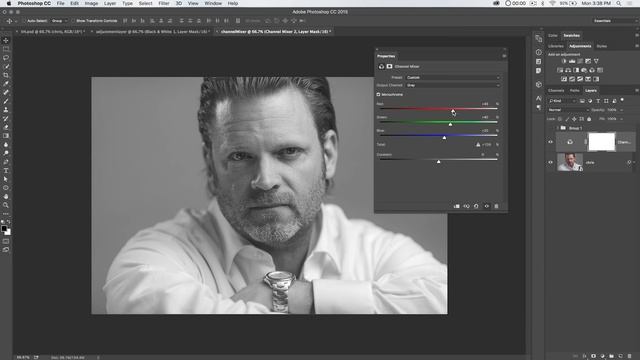The image size is (640, 360).
Task: Add a Vibrance adjustment
Action: (596, 61)
